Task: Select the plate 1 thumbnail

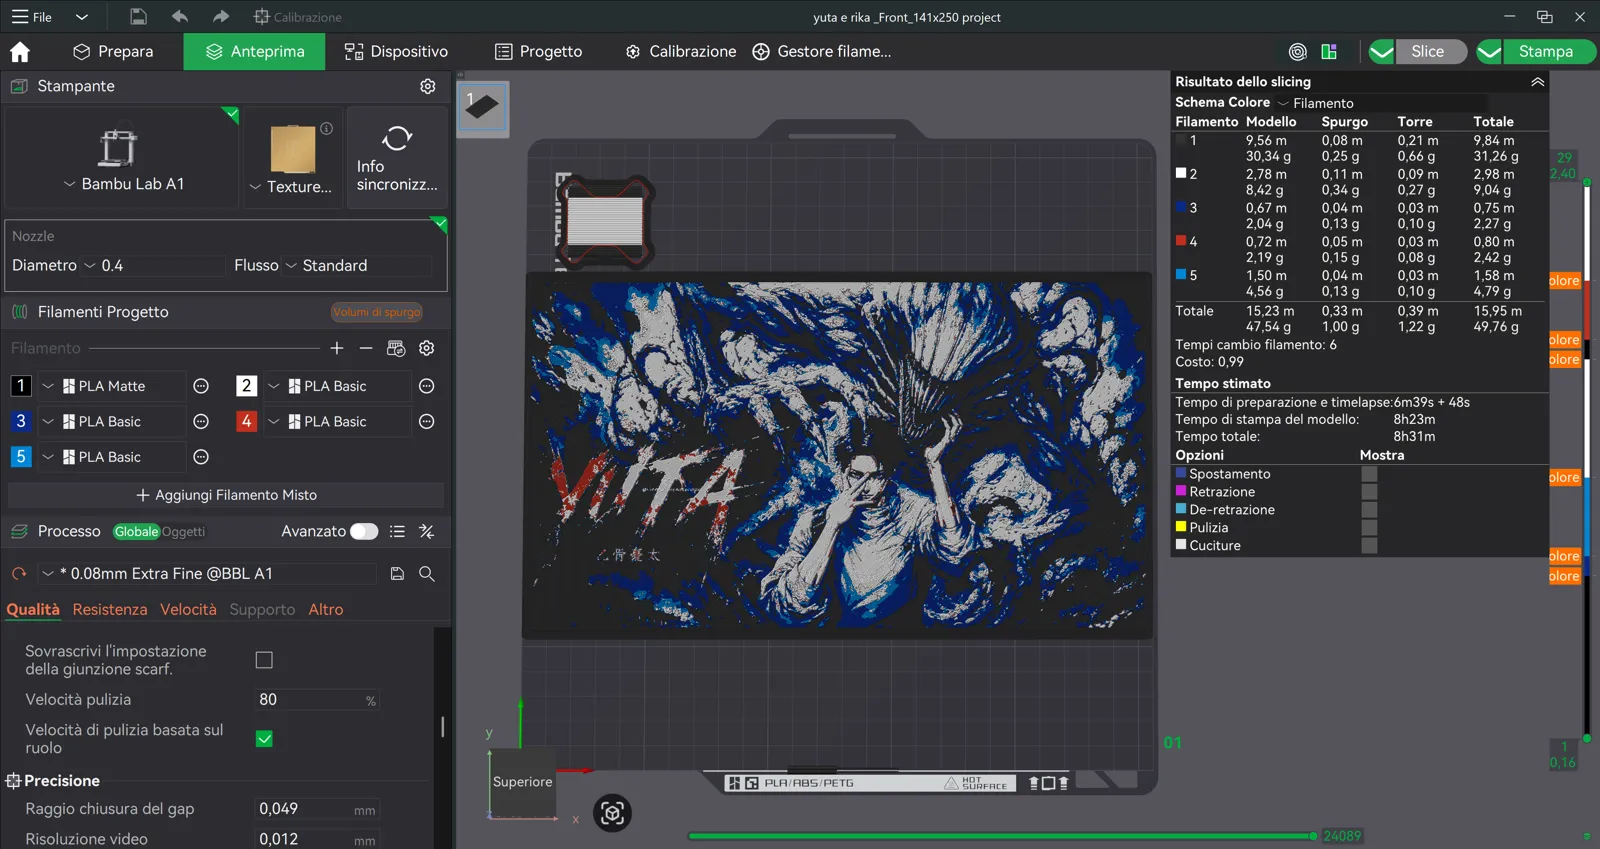Action: coord(483,109)
